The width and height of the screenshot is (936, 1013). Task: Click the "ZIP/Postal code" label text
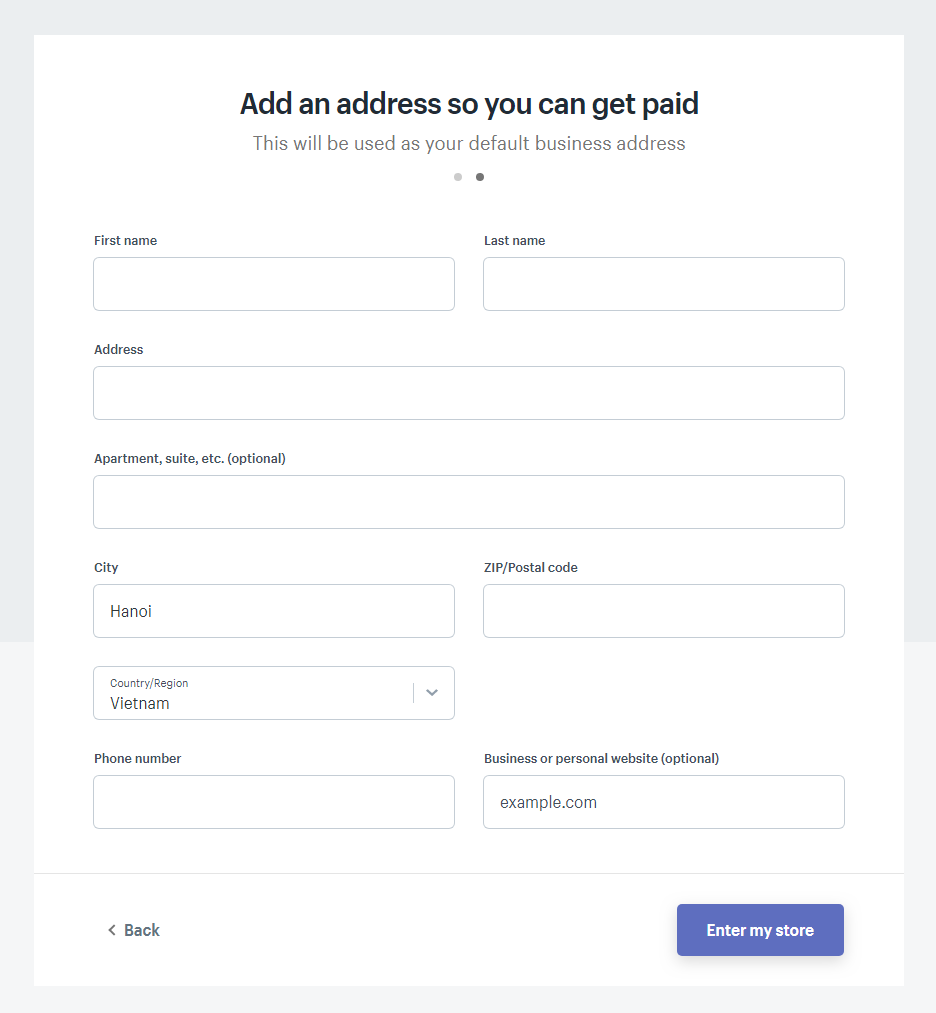[531, 568]
